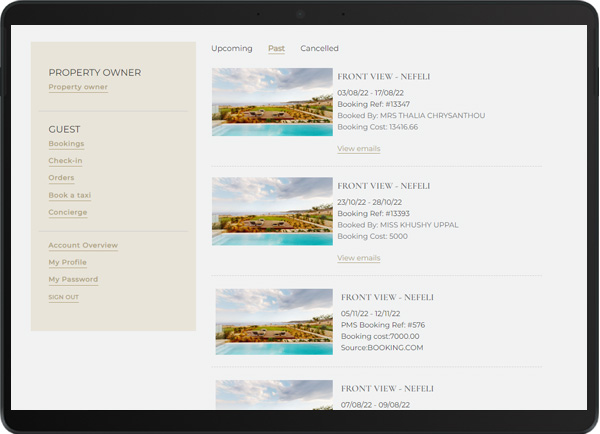Click SIGN OUT
Image resolution: width=600 pixels, height=434 pixels.
point(64,297)
